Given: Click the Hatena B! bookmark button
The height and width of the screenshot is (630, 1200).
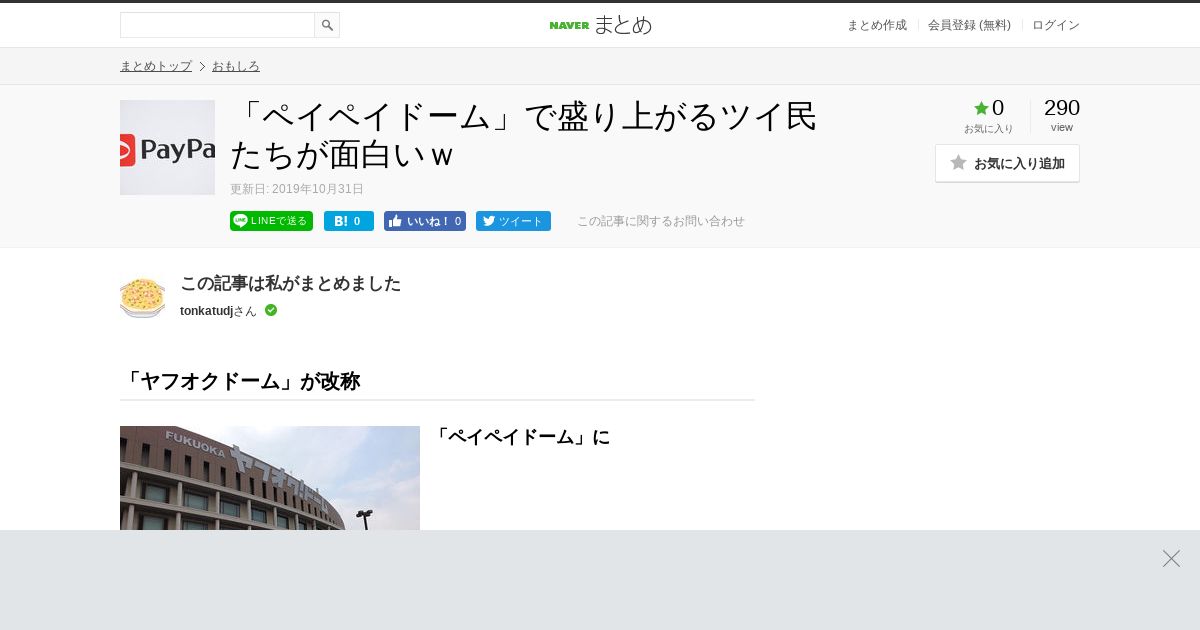Looking at the screenshot, I should (349, 221).
